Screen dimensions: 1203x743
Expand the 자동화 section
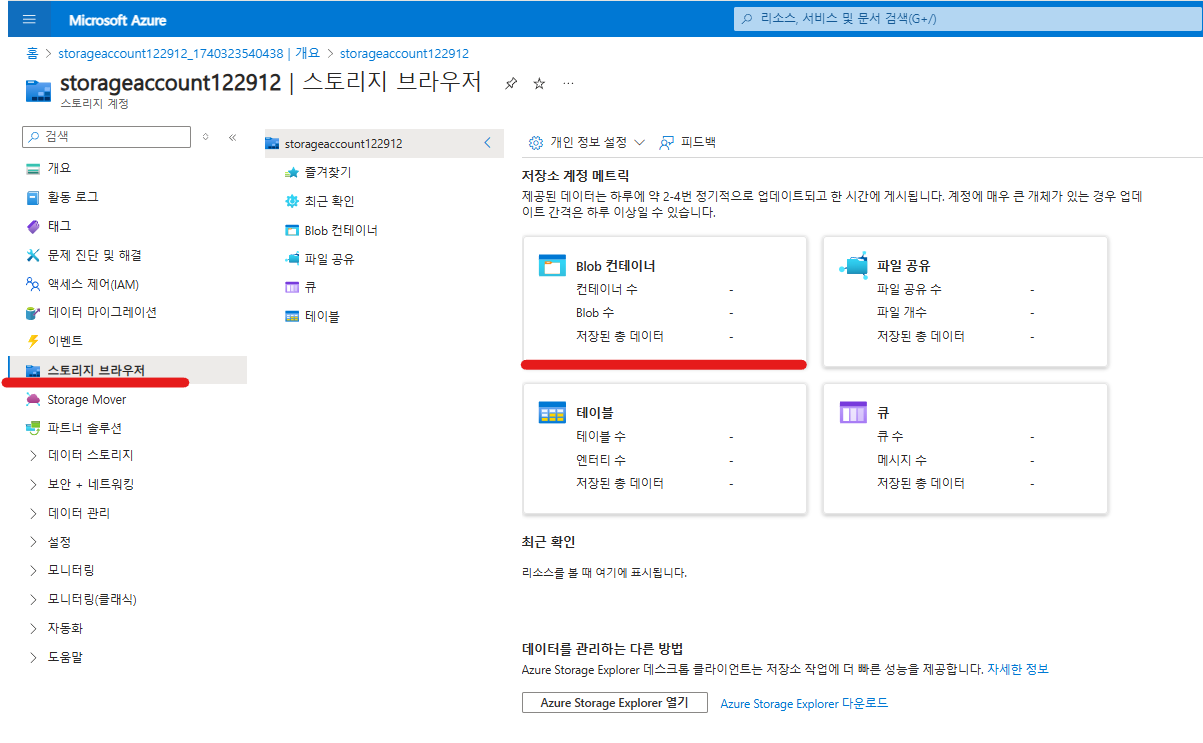pos(34,629)
